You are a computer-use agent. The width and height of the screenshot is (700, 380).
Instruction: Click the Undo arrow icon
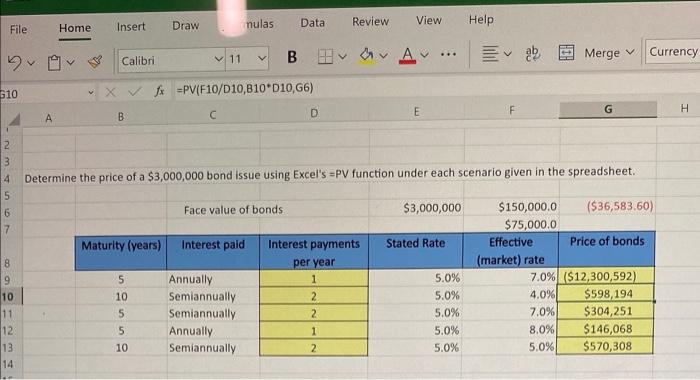pyautogui.click(x=14, y=63)
